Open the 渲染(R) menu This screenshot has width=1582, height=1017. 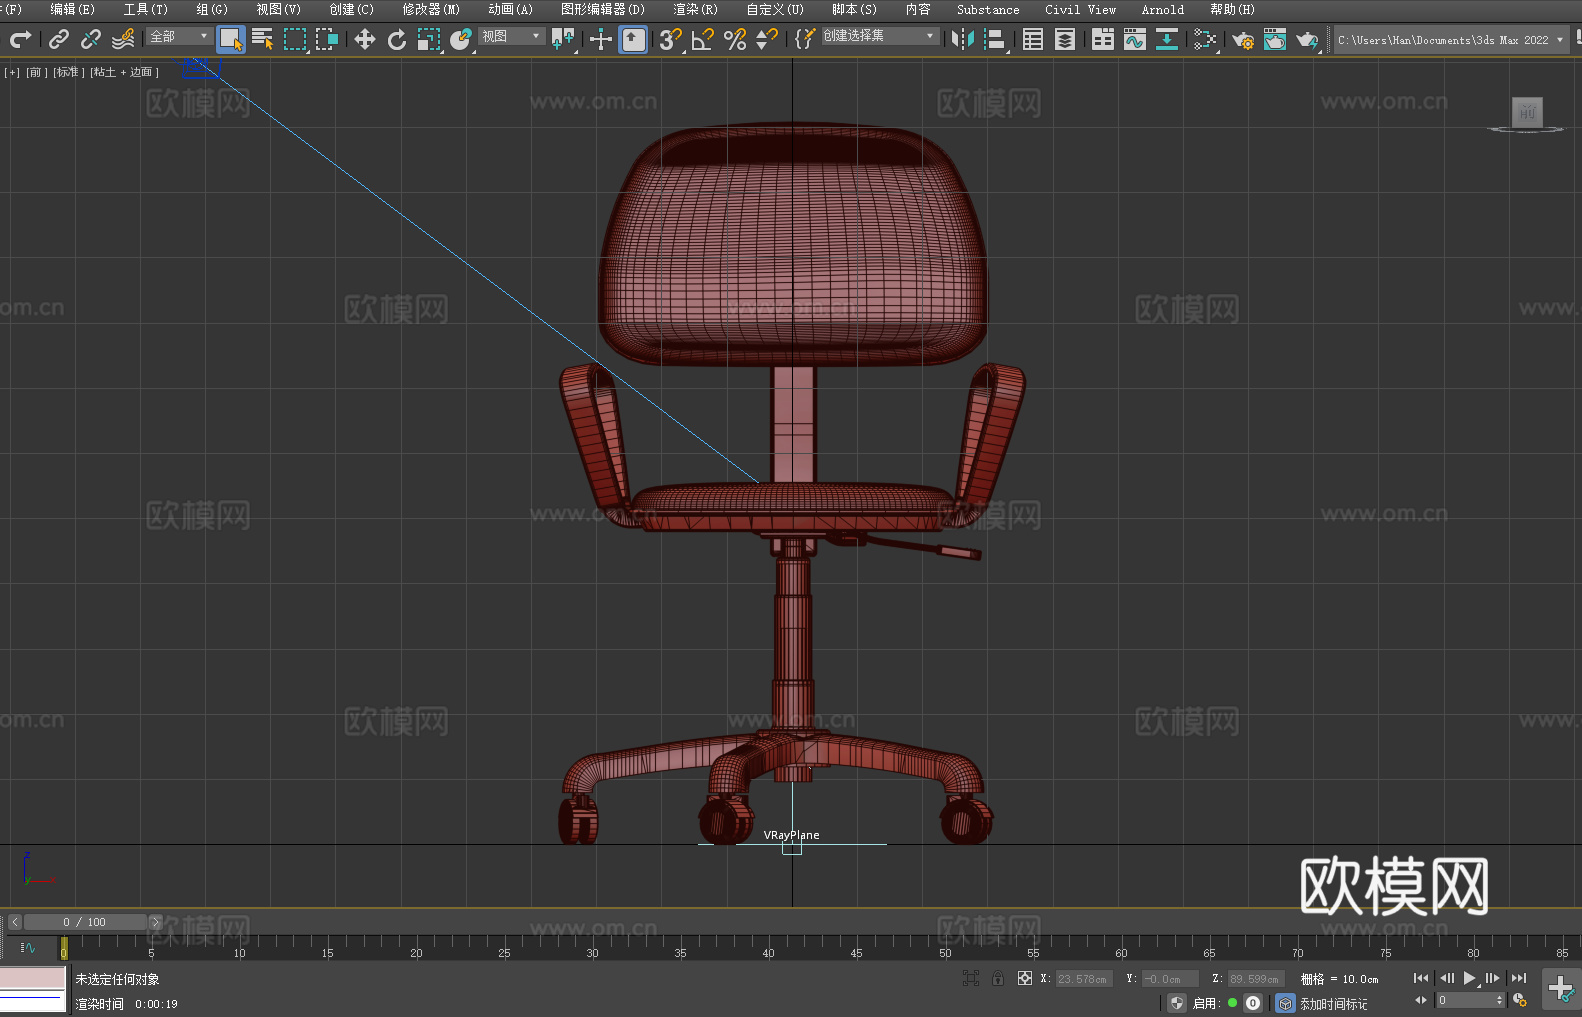tap(695, 9)
